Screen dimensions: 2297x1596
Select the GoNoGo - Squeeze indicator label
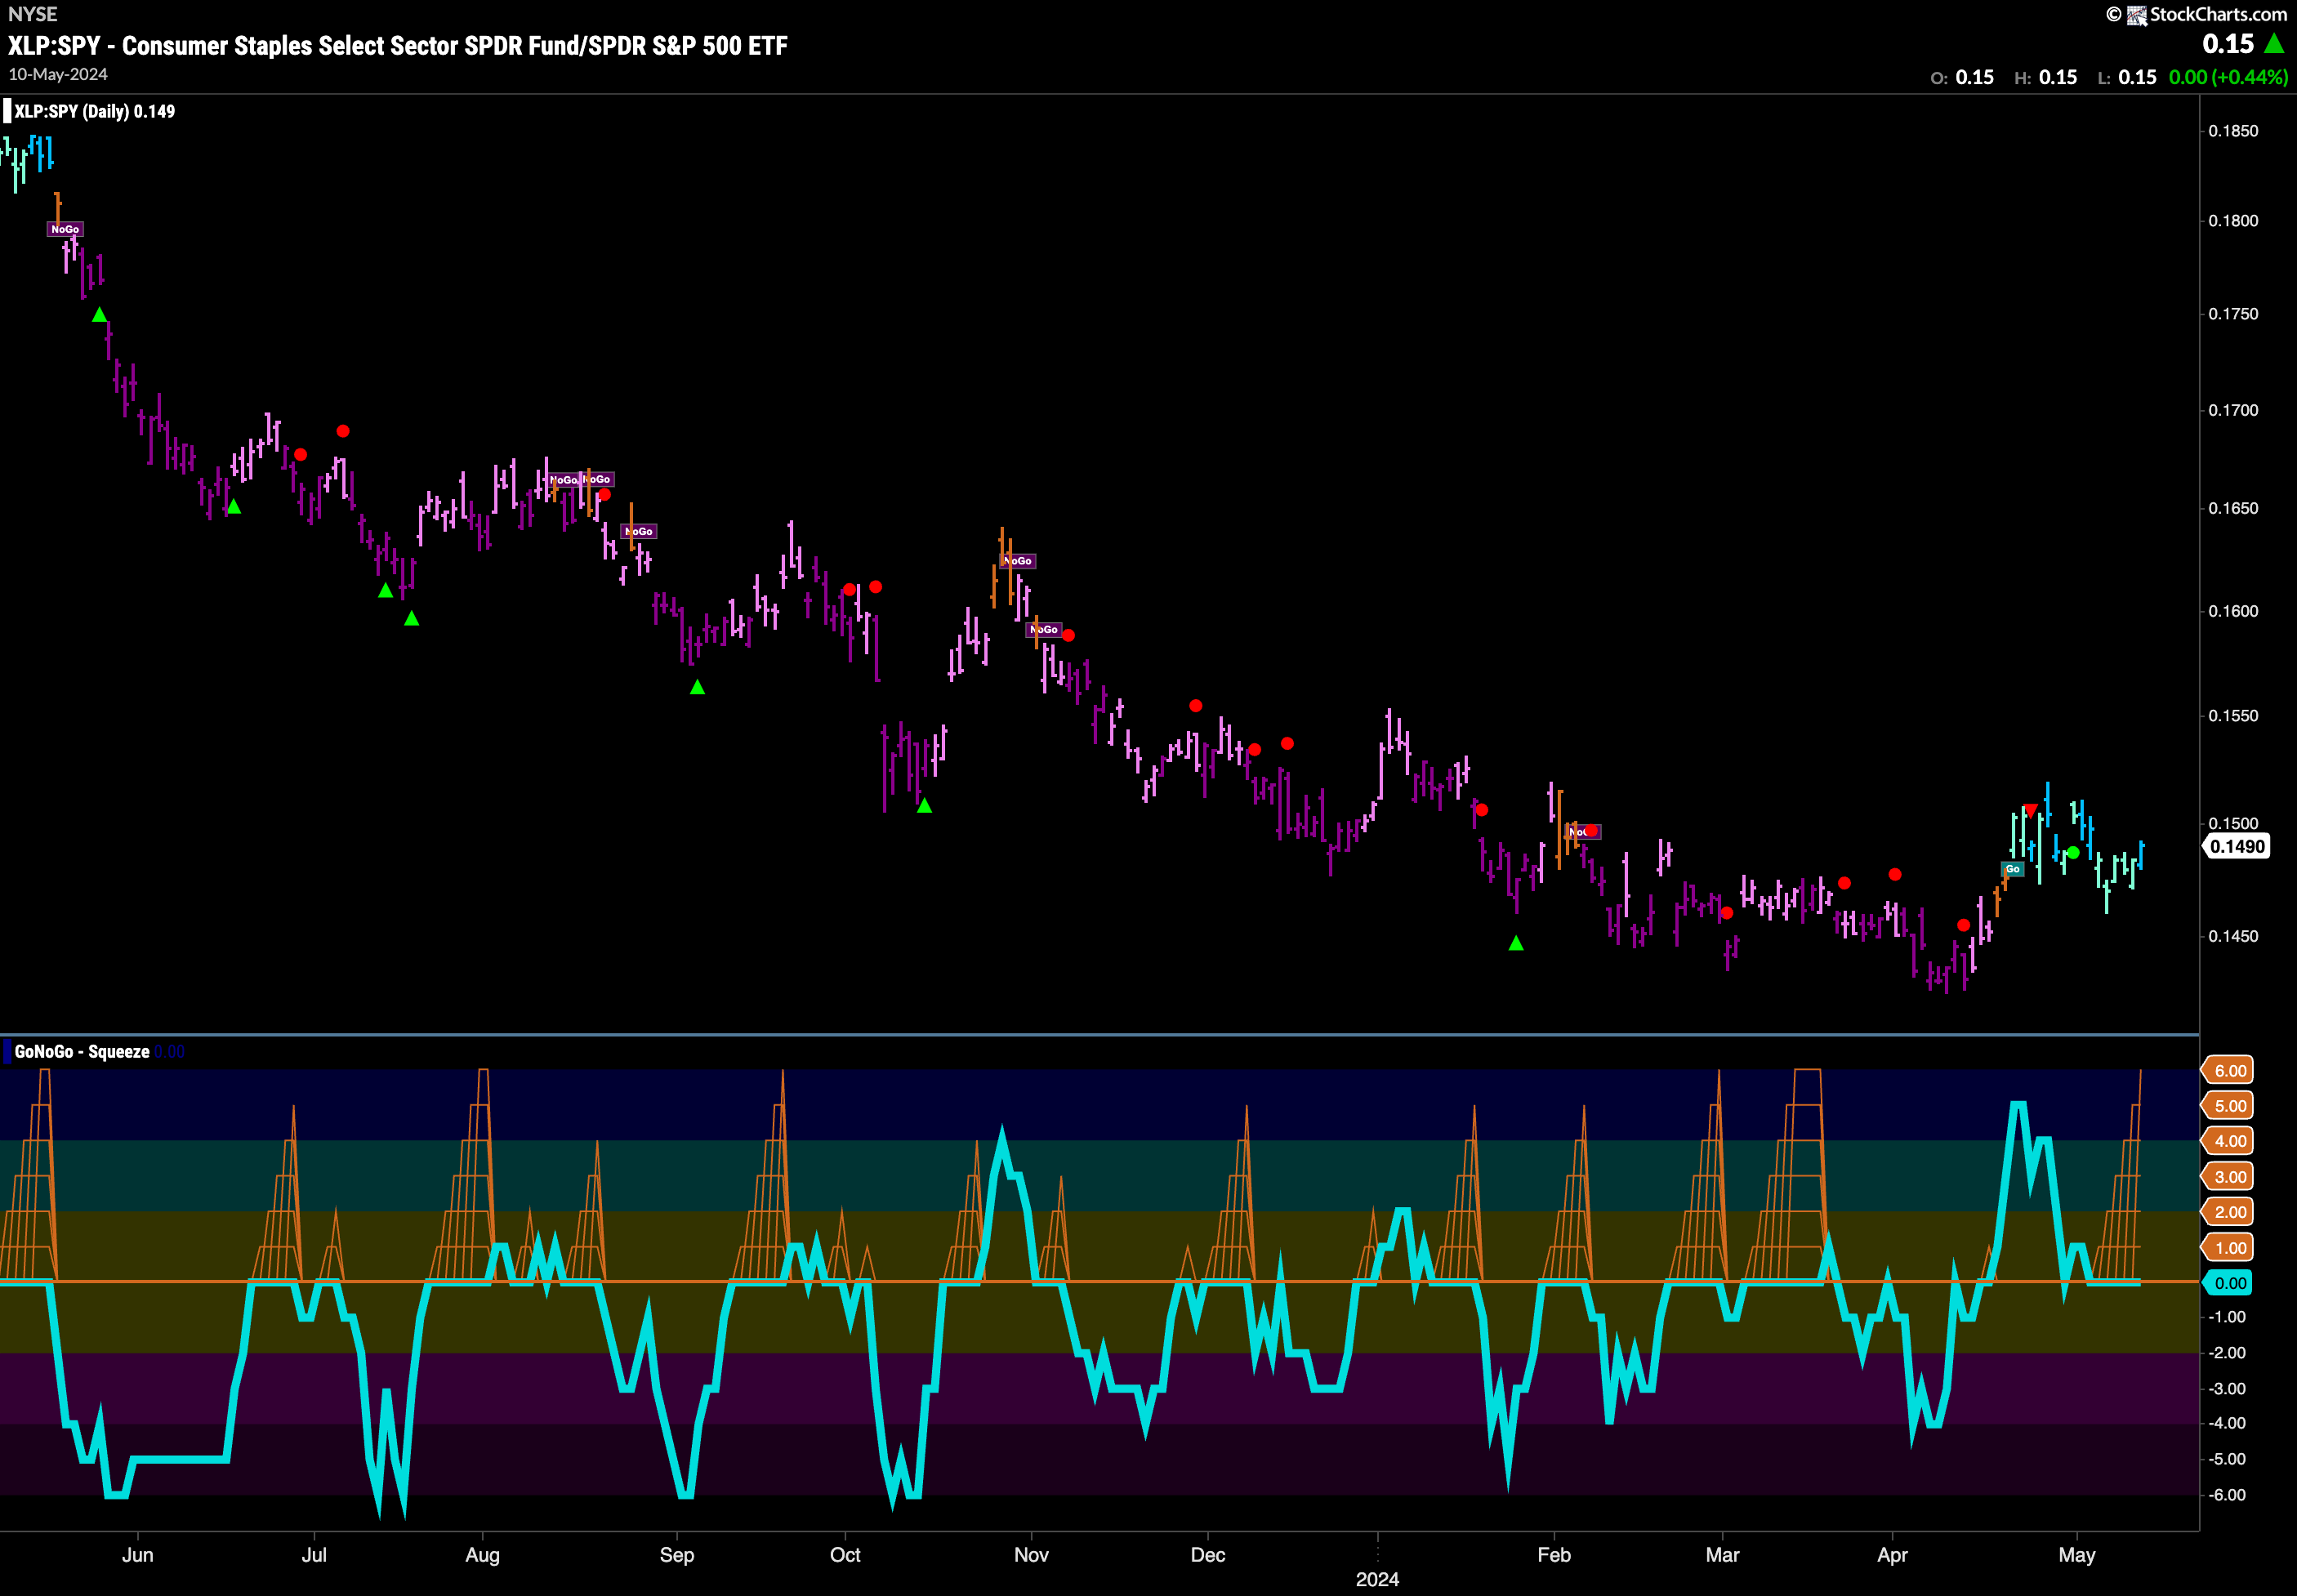click(82, 1052)
